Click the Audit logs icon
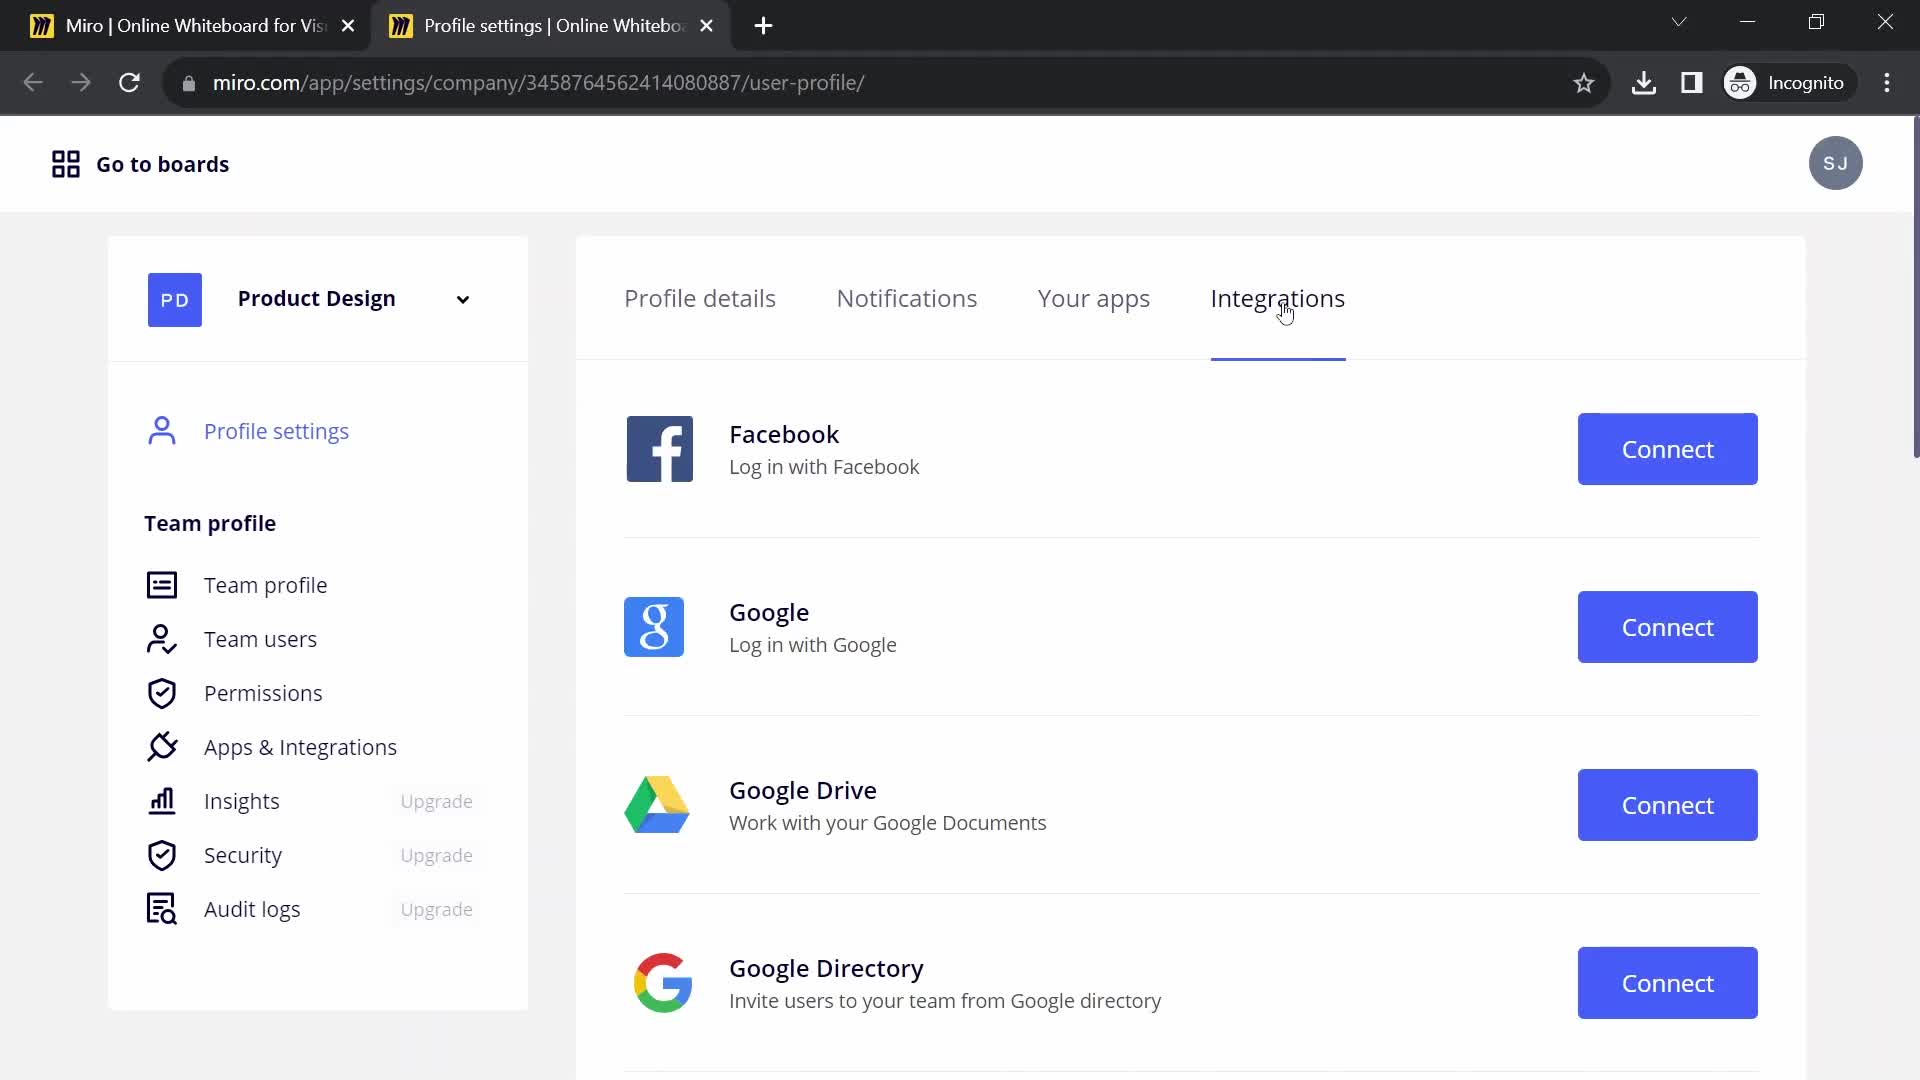1920x1080 pixels. (162, 909)
